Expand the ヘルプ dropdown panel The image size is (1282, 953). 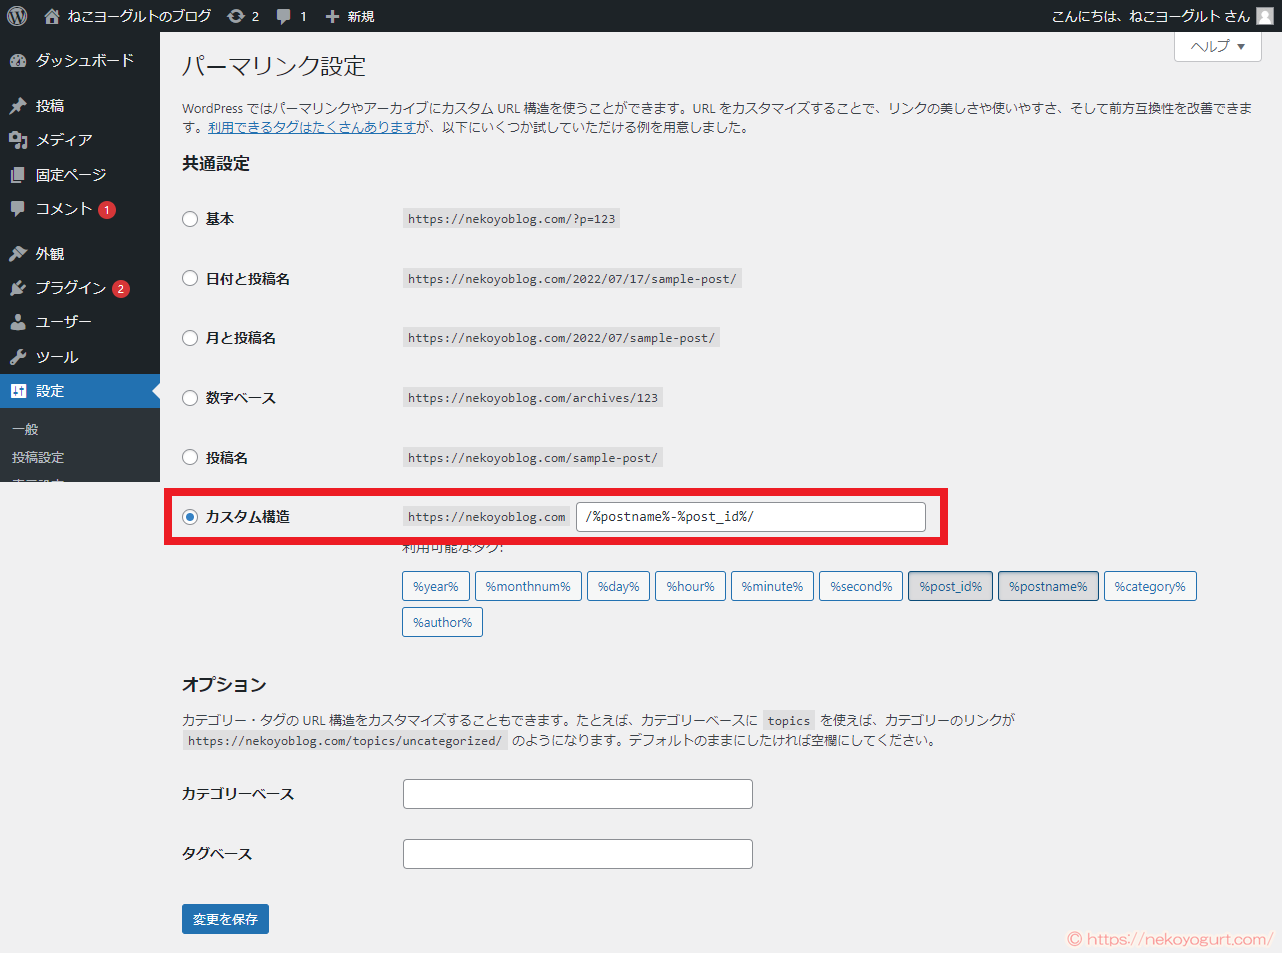[x=1217, y=46]
